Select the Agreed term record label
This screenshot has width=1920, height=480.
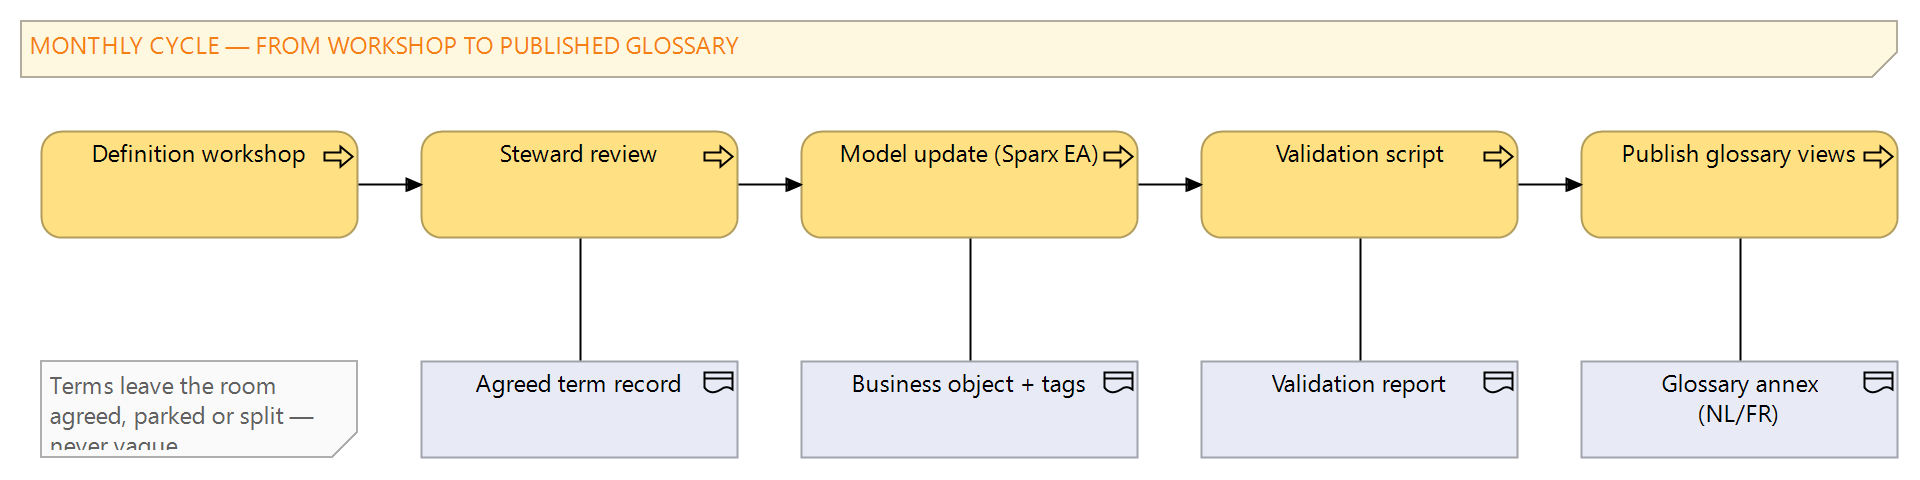point(578,384)
